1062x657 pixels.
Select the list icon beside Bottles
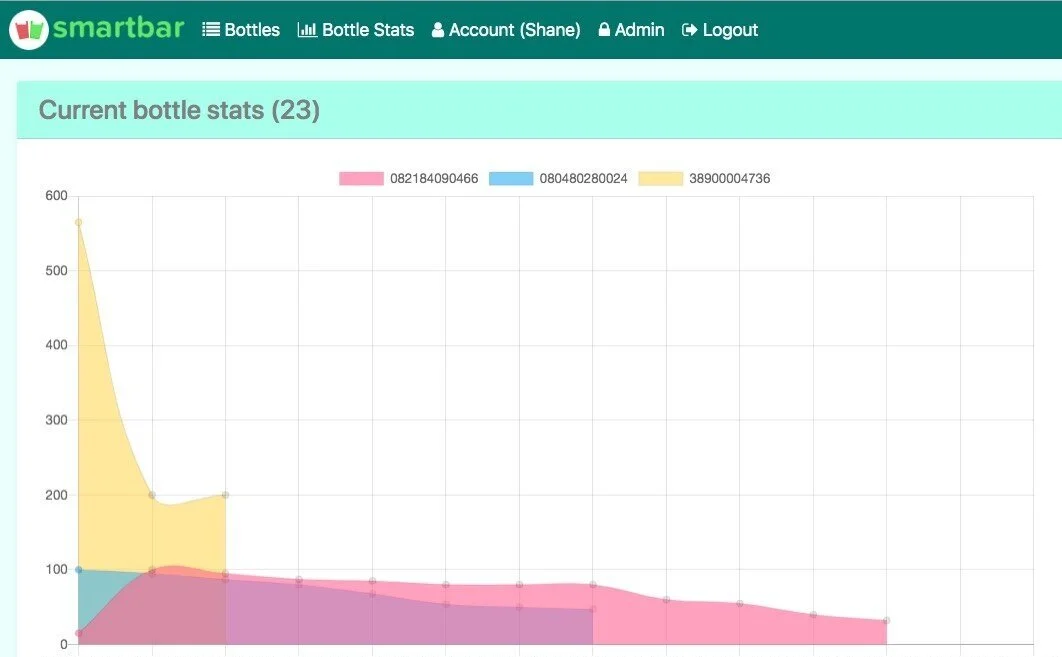pos(210,29)
